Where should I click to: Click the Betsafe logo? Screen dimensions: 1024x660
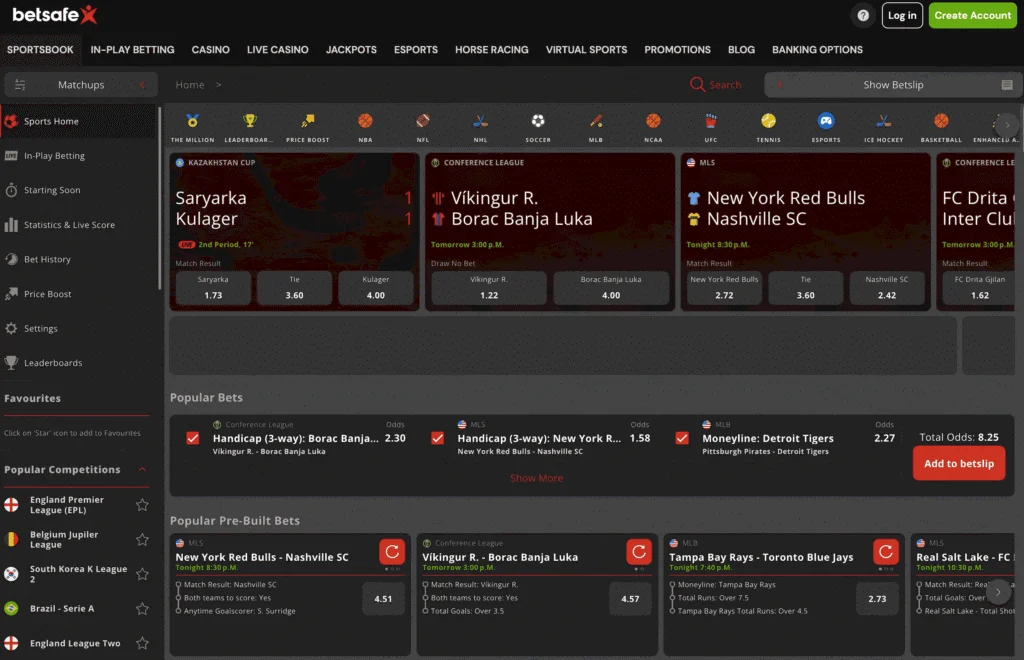(x=55, y=14)
